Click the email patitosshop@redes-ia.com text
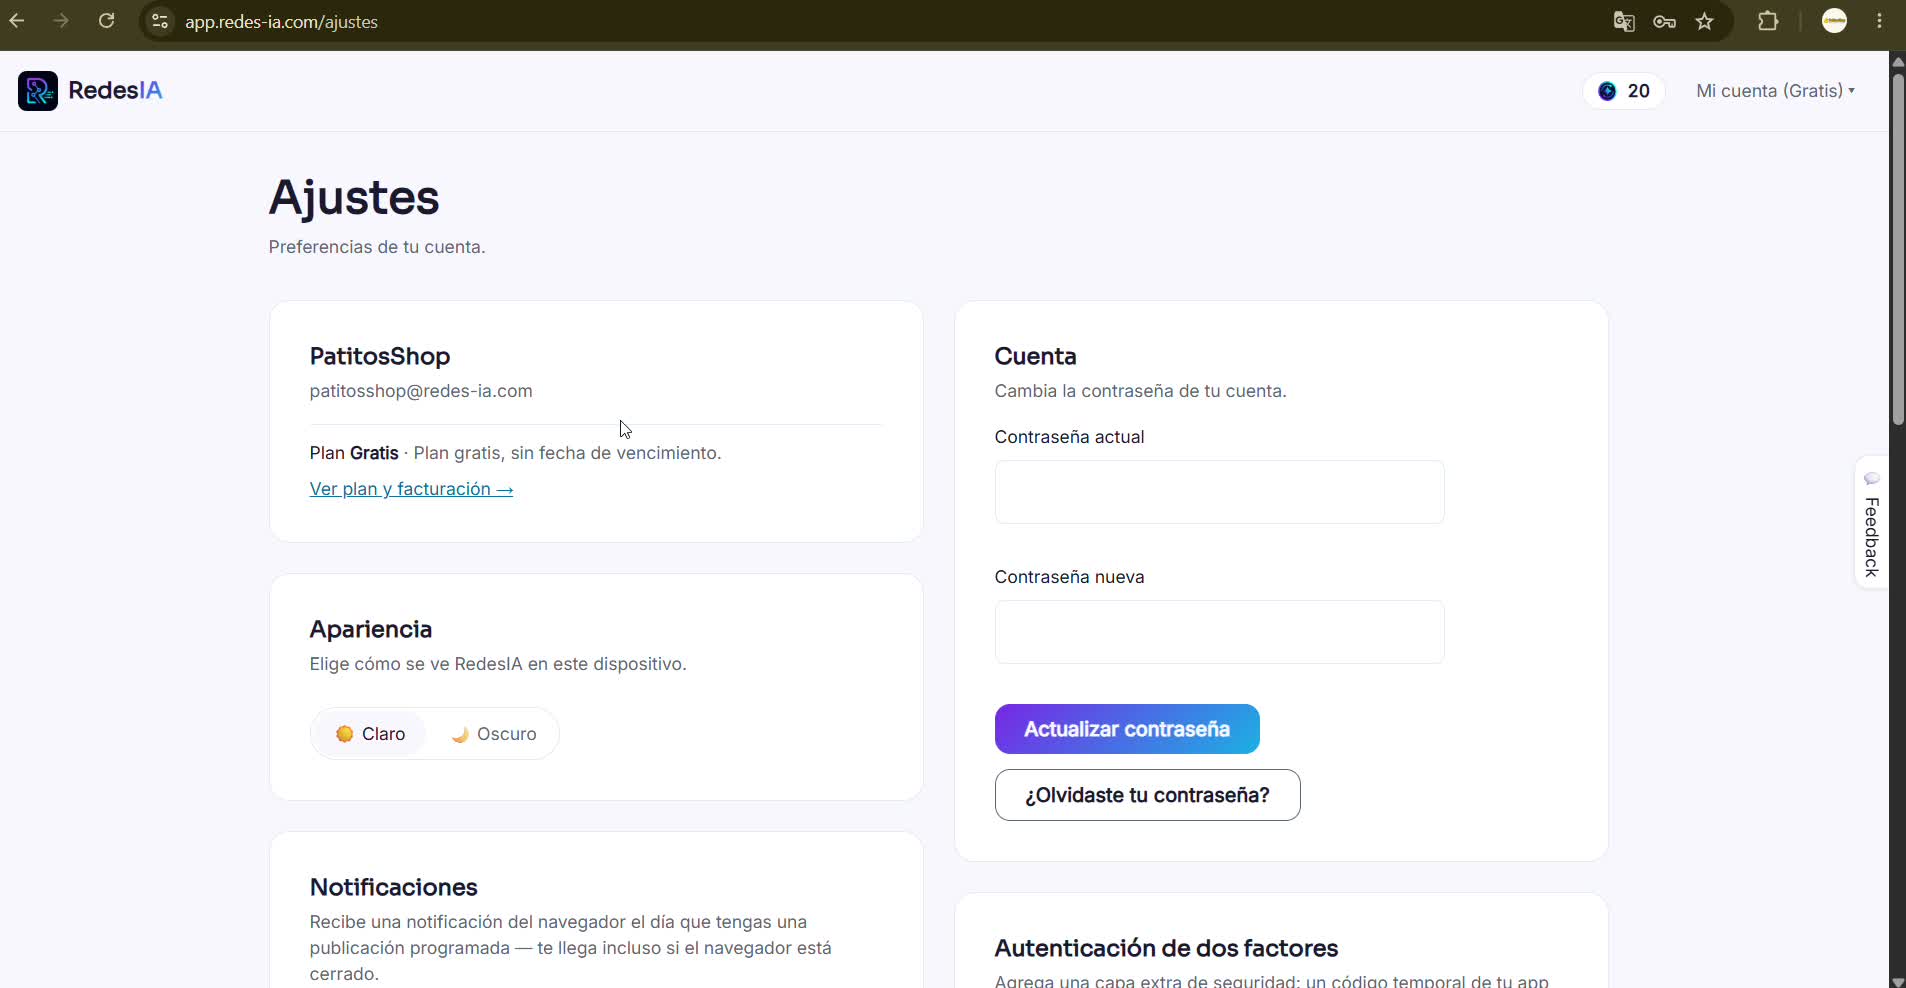Screen dimensions: 1906x988 tap(421, 391)
